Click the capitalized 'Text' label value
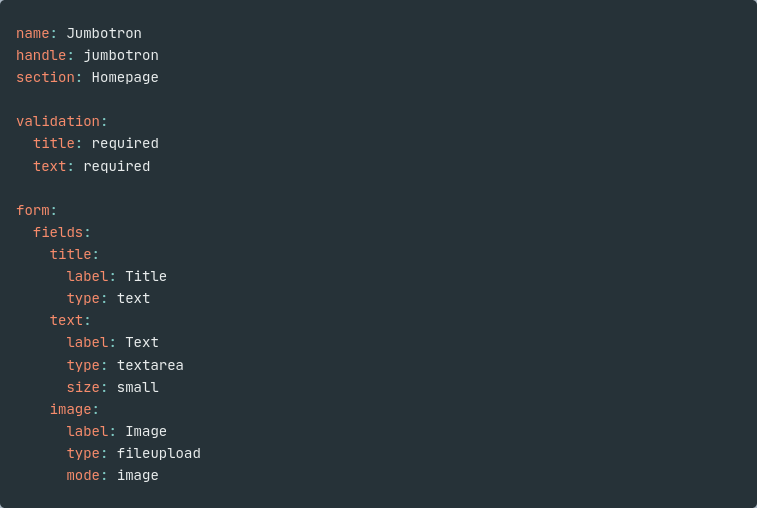Viewport: 757px width, 508px height. (142, 342)
